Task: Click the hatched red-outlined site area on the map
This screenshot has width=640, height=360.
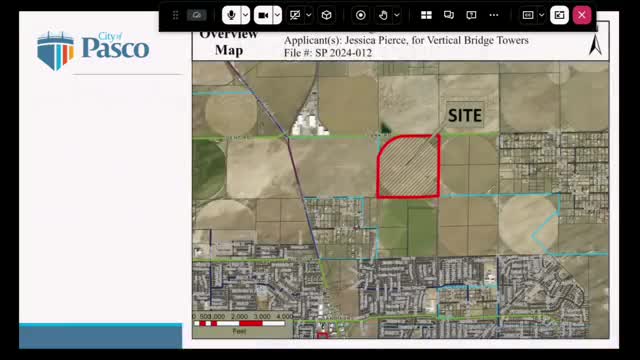Action: [x=408, y=167]
